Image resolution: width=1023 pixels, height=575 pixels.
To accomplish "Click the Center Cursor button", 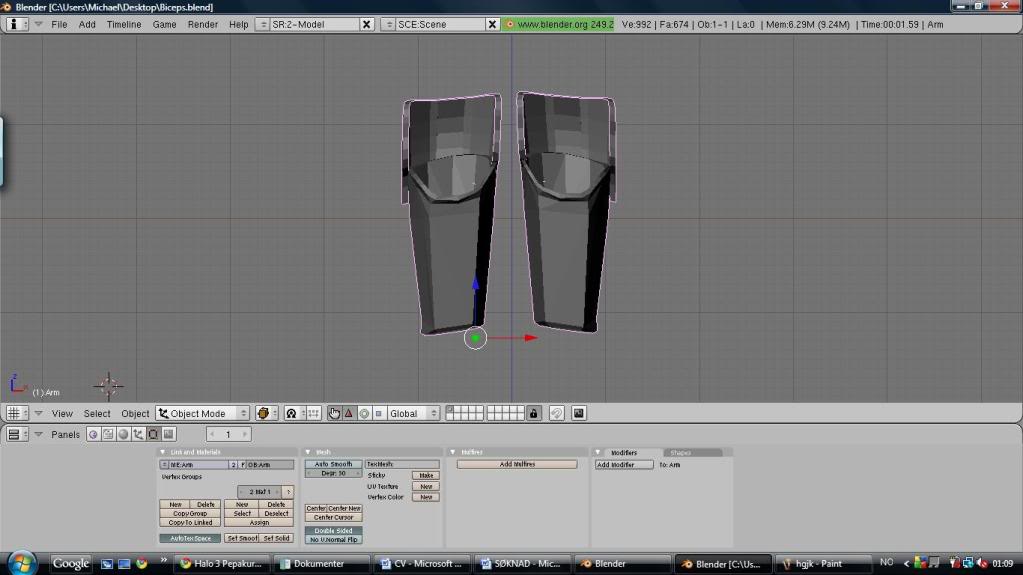I will (333, 517).
